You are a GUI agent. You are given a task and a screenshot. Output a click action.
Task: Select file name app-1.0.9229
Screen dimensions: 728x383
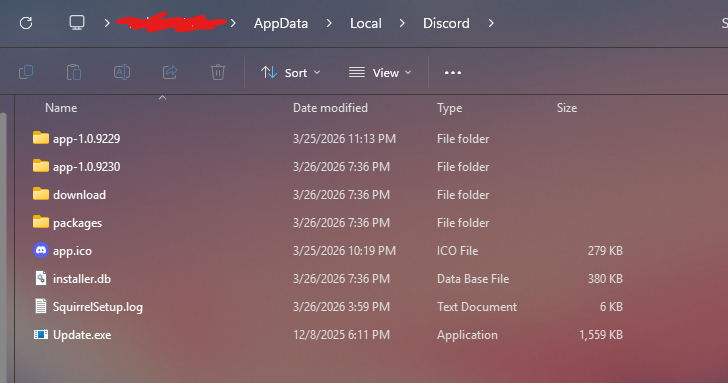point(86,139)
